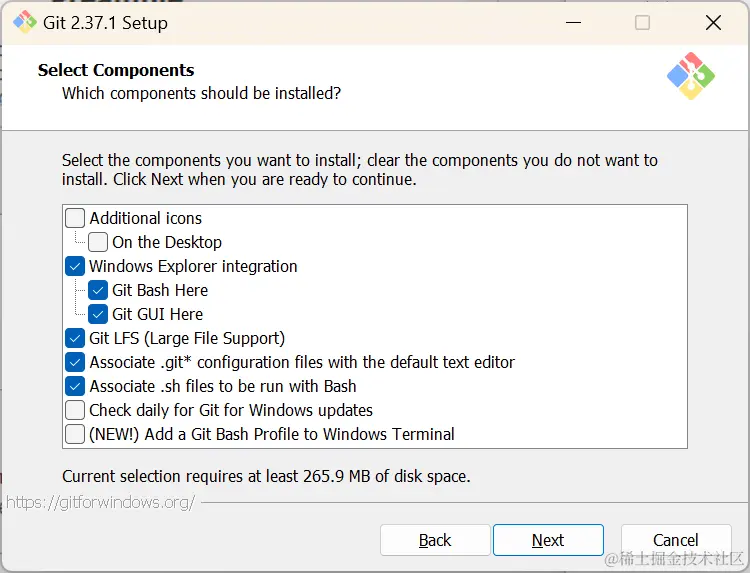This screenshot has width=750, height=573.
Task: Enable the Additional icons checkbox
Action: click(x=75, y=218)
